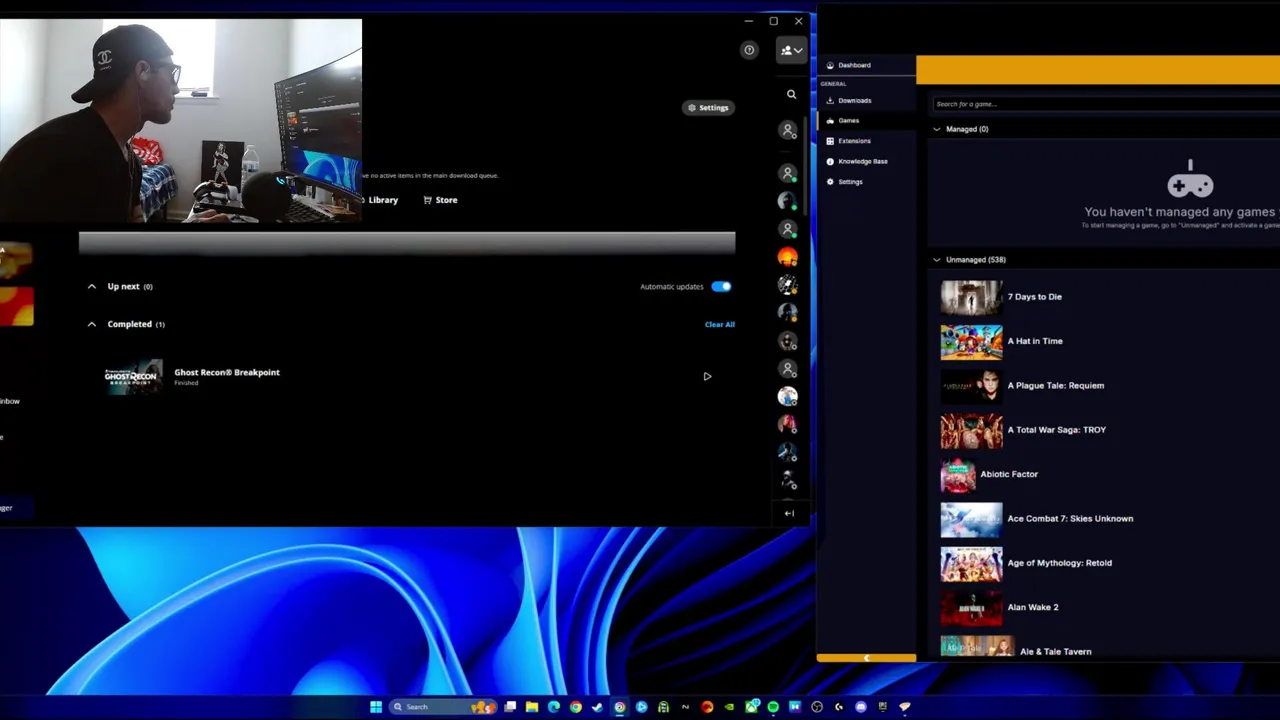Select A Plague Tale: Requiem

coord(1055,385)
